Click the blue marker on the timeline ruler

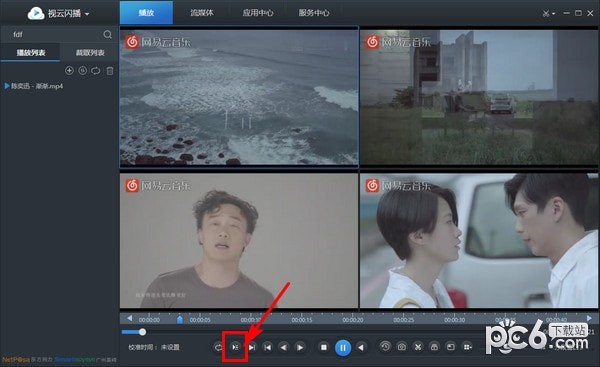tap(180, 319)
